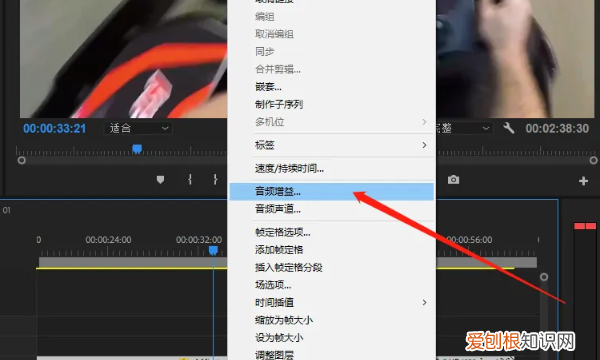
Task: Click the mark in bracket icon
Action: [190, 179]
